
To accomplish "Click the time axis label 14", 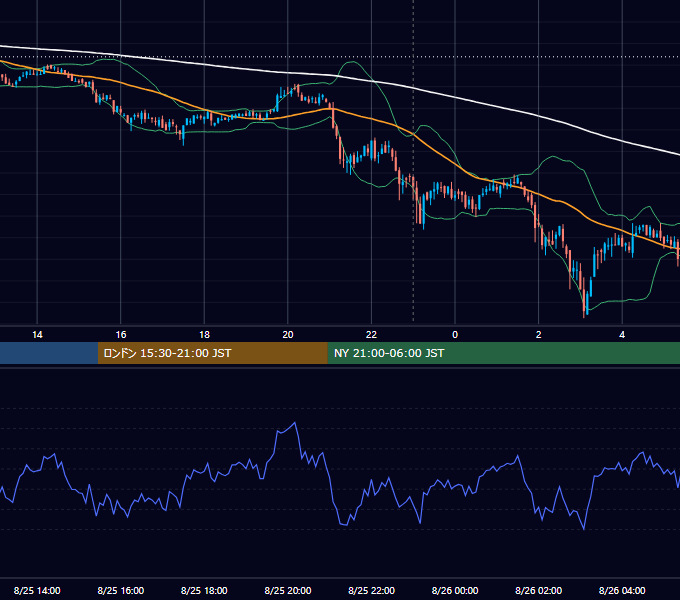I will (x=37, y=335).
